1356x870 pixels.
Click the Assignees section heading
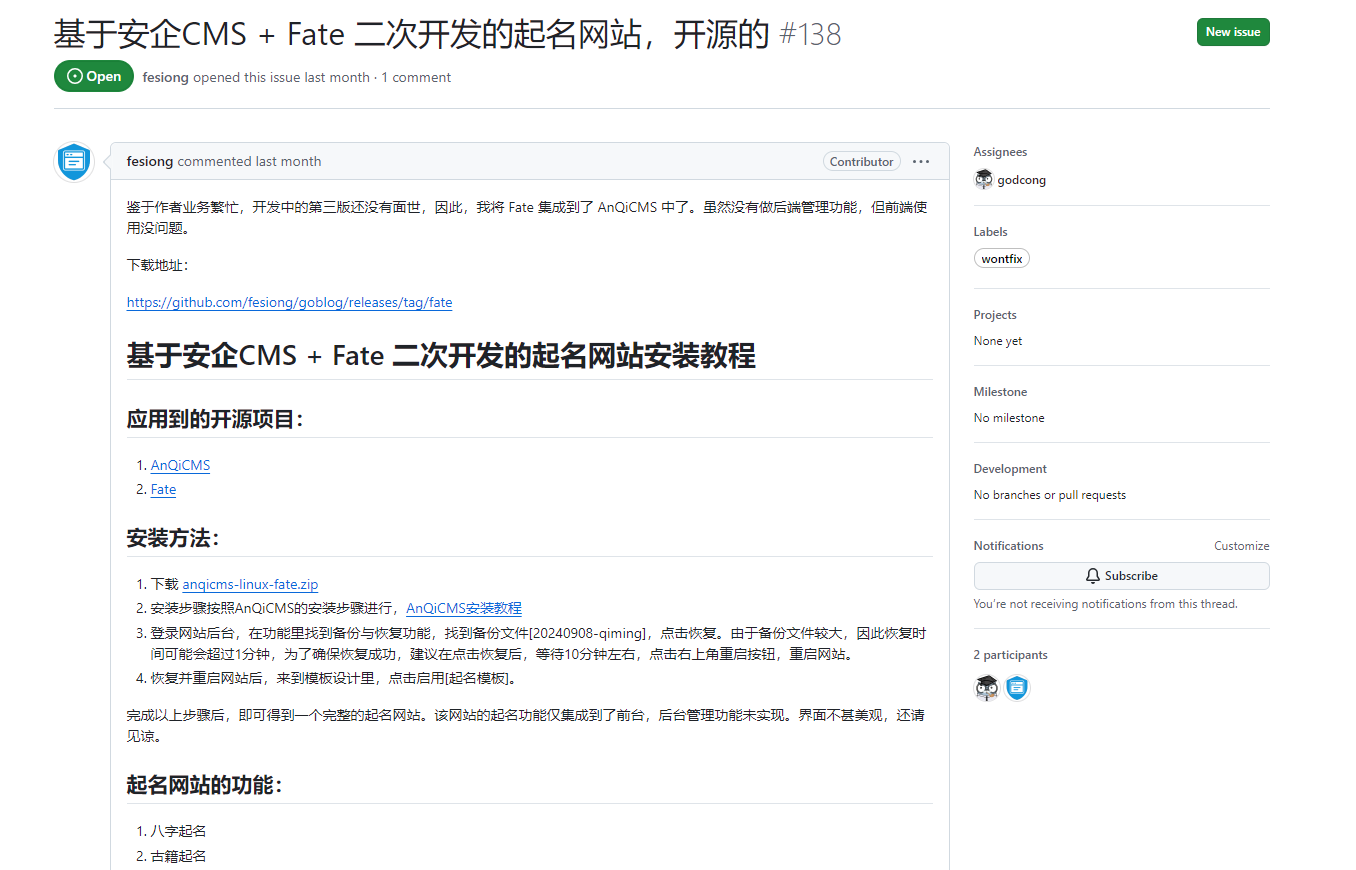[x=1001, y=152]
